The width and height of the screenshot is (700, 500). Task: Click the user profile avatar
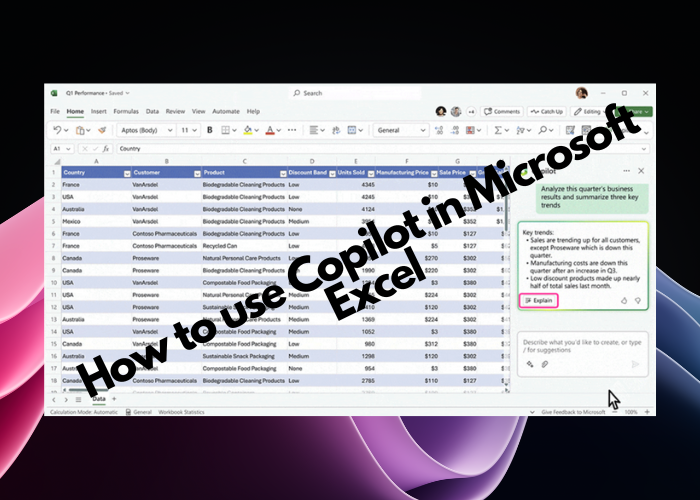[581, 93]
